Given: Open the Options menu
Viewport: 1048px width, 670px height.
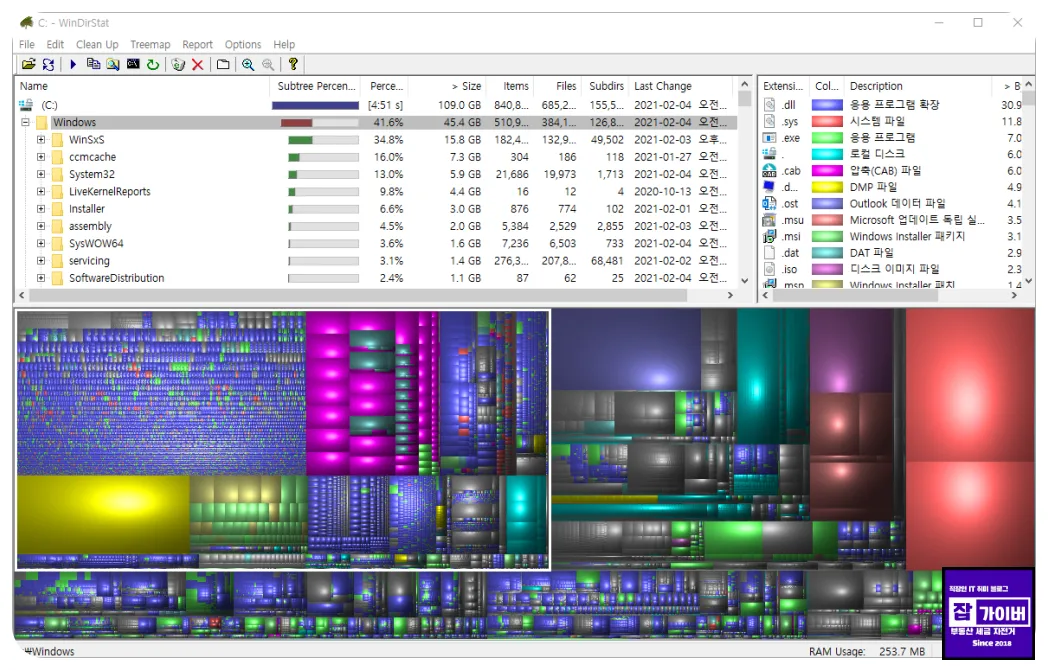Looking at the screenshot, I should coord(243,44).
